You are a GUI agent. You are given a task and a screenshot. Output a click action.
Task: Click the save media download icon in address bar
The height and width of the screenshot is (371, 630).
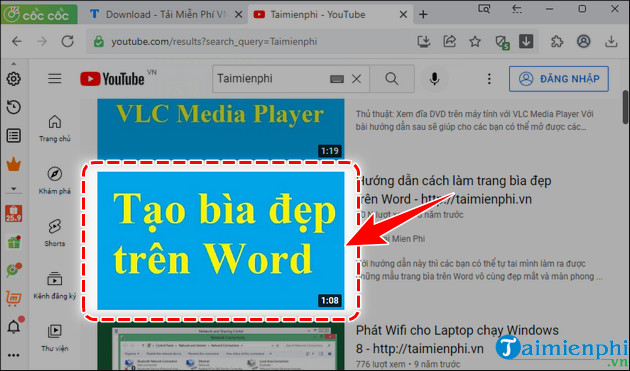click(424, 41)
